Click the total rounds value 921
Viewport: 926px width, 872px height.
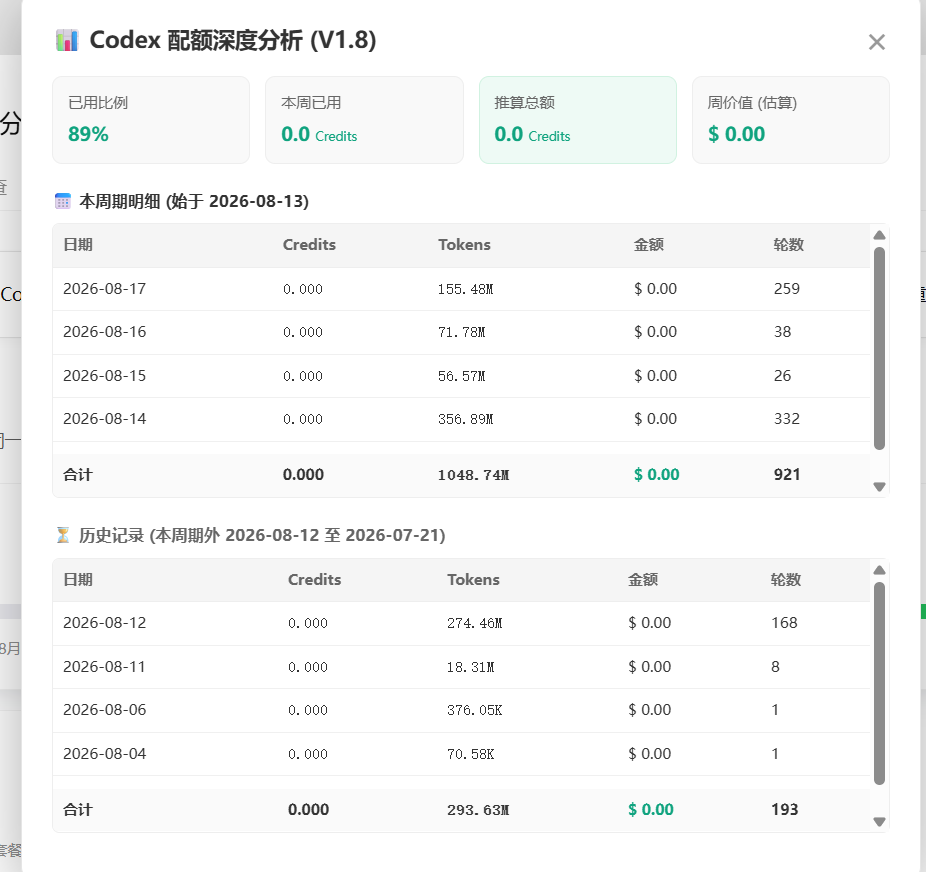coord(787,474)
